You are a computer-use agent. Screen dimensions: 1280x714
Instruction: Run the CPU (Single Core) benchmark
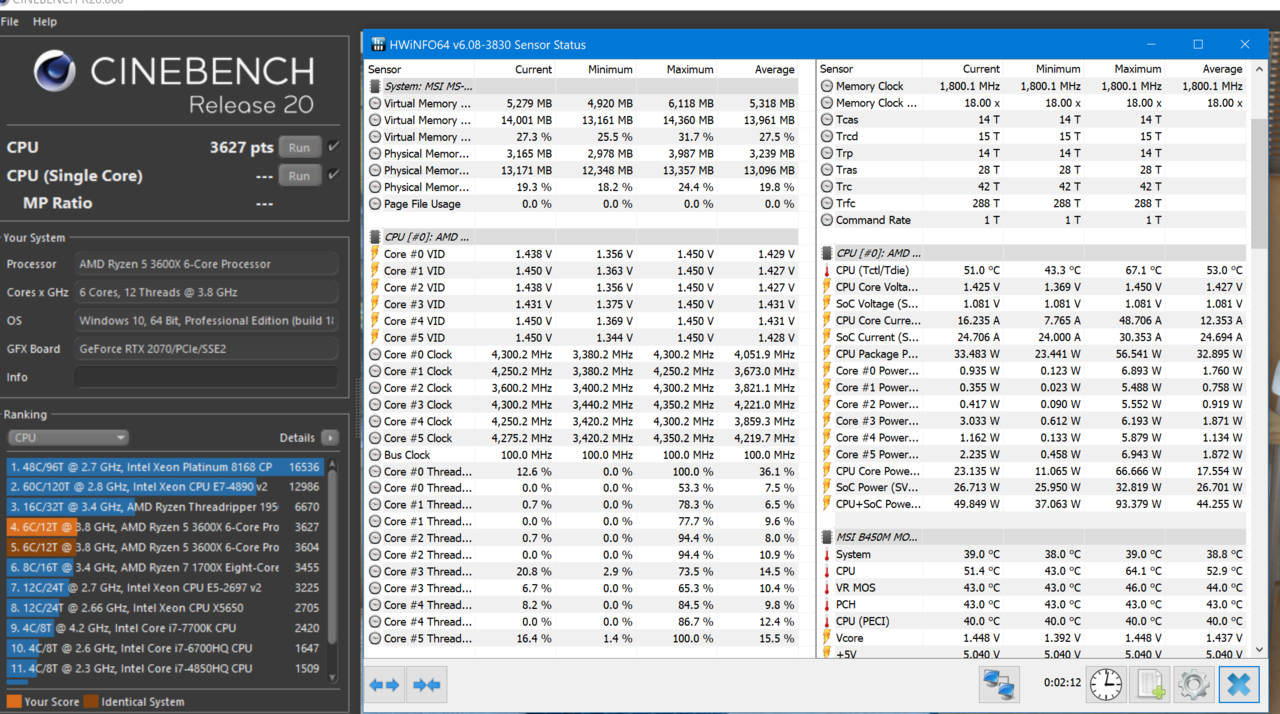299,175
